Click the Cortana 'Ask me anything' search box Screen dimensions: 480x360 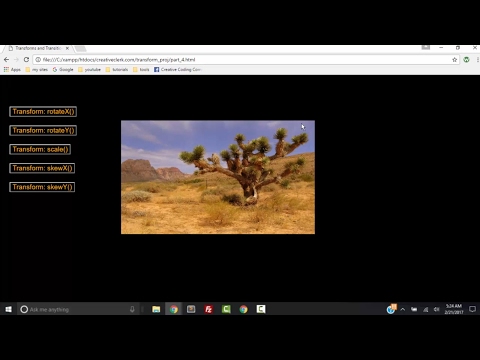78,309
